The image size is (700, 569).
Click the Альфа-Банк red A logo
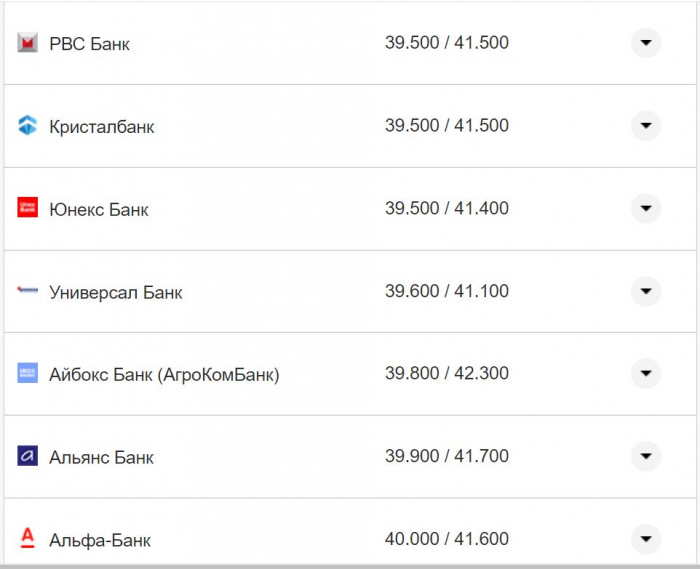[x=28, y=539]
